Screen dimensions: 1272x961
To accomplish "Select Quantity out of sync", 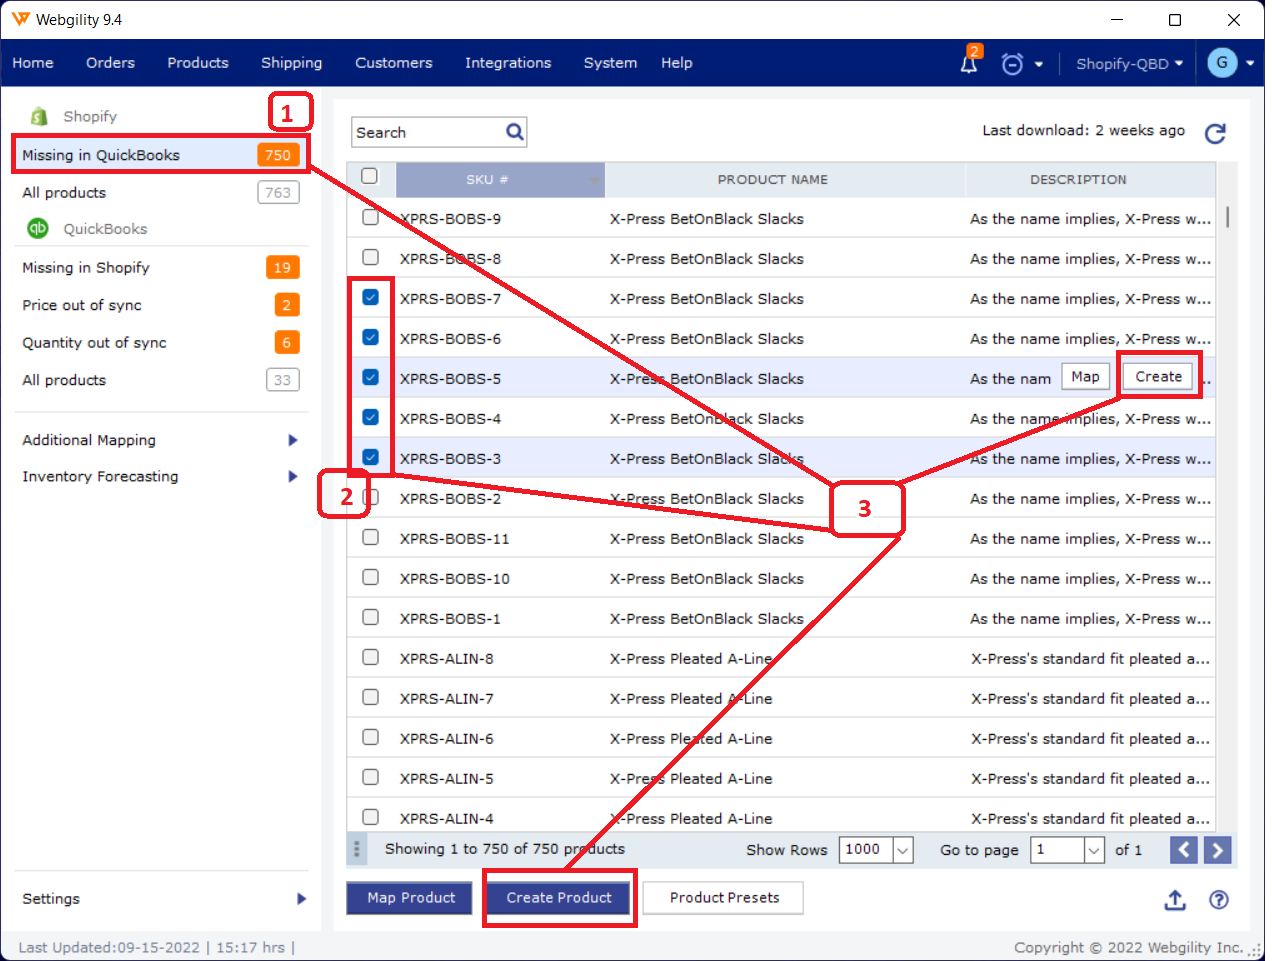I will [x=160, y=343].
